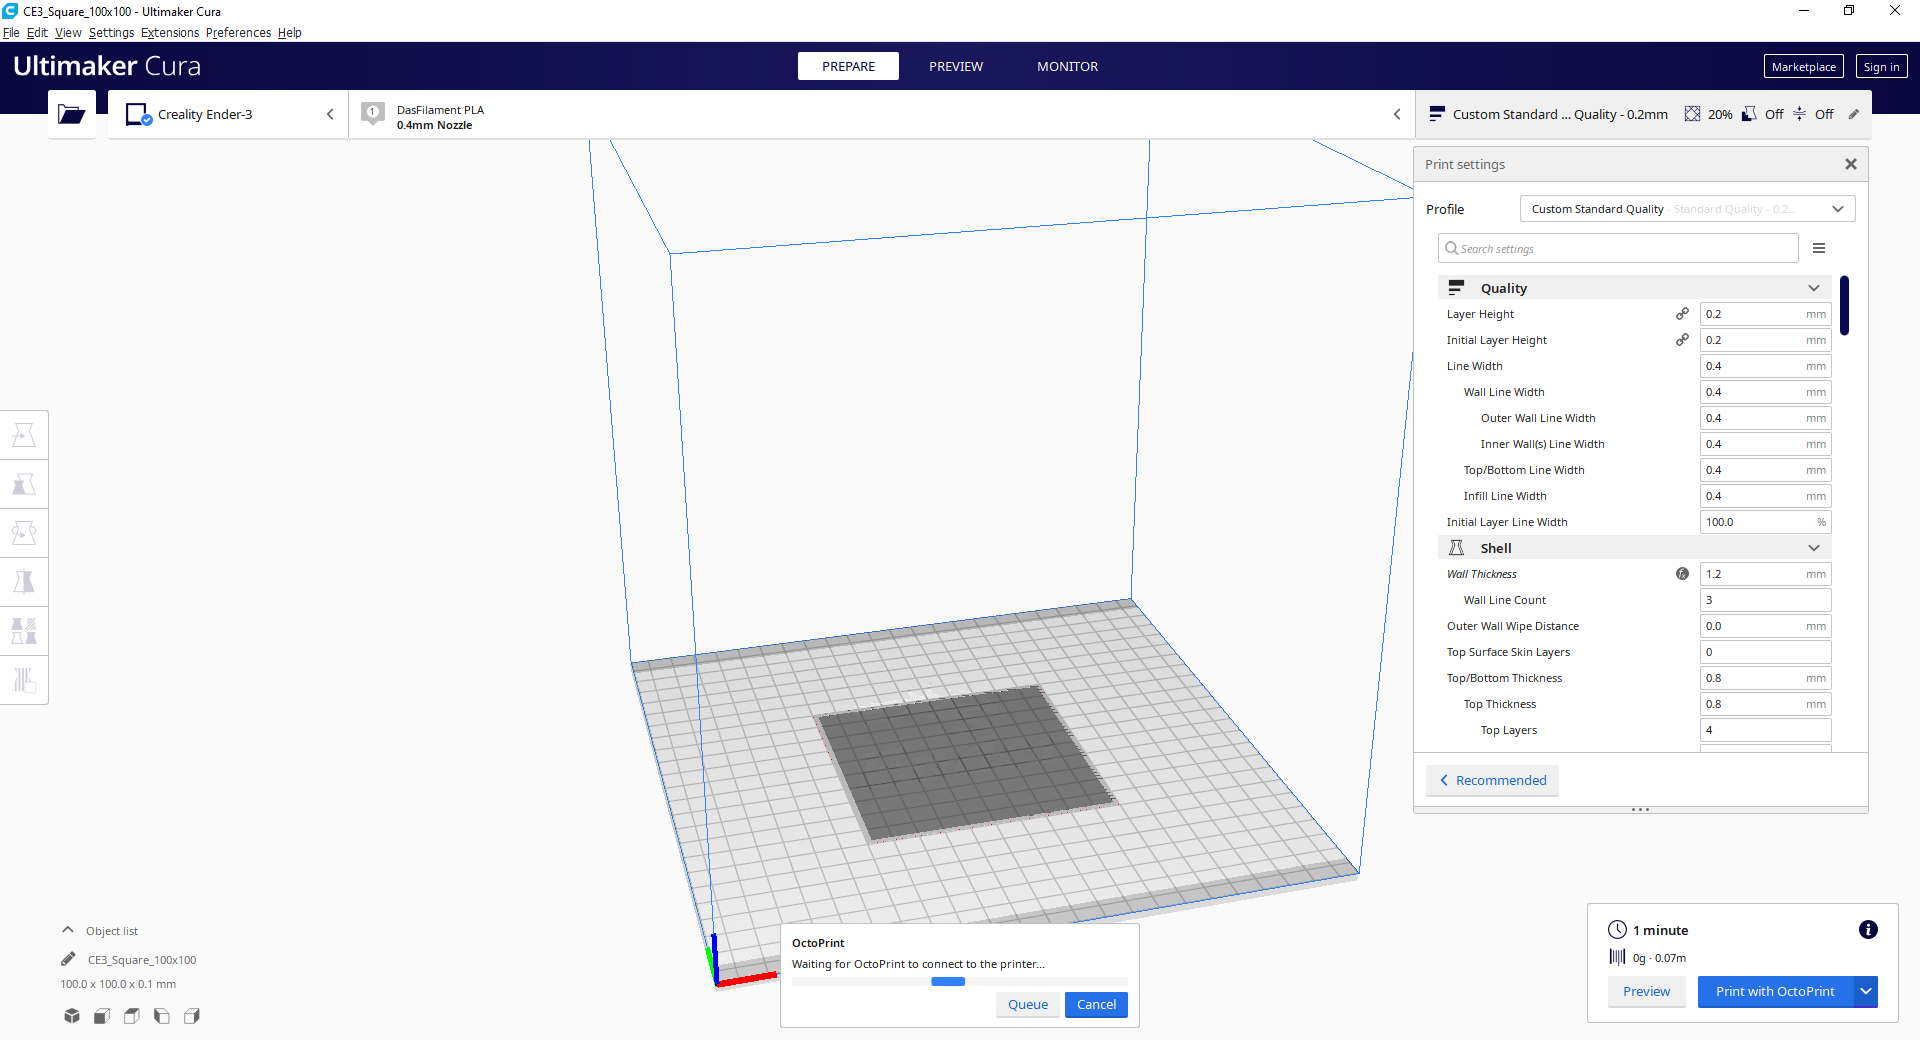
Task: Open the Settings menu
Action: [x=111, y=32]
